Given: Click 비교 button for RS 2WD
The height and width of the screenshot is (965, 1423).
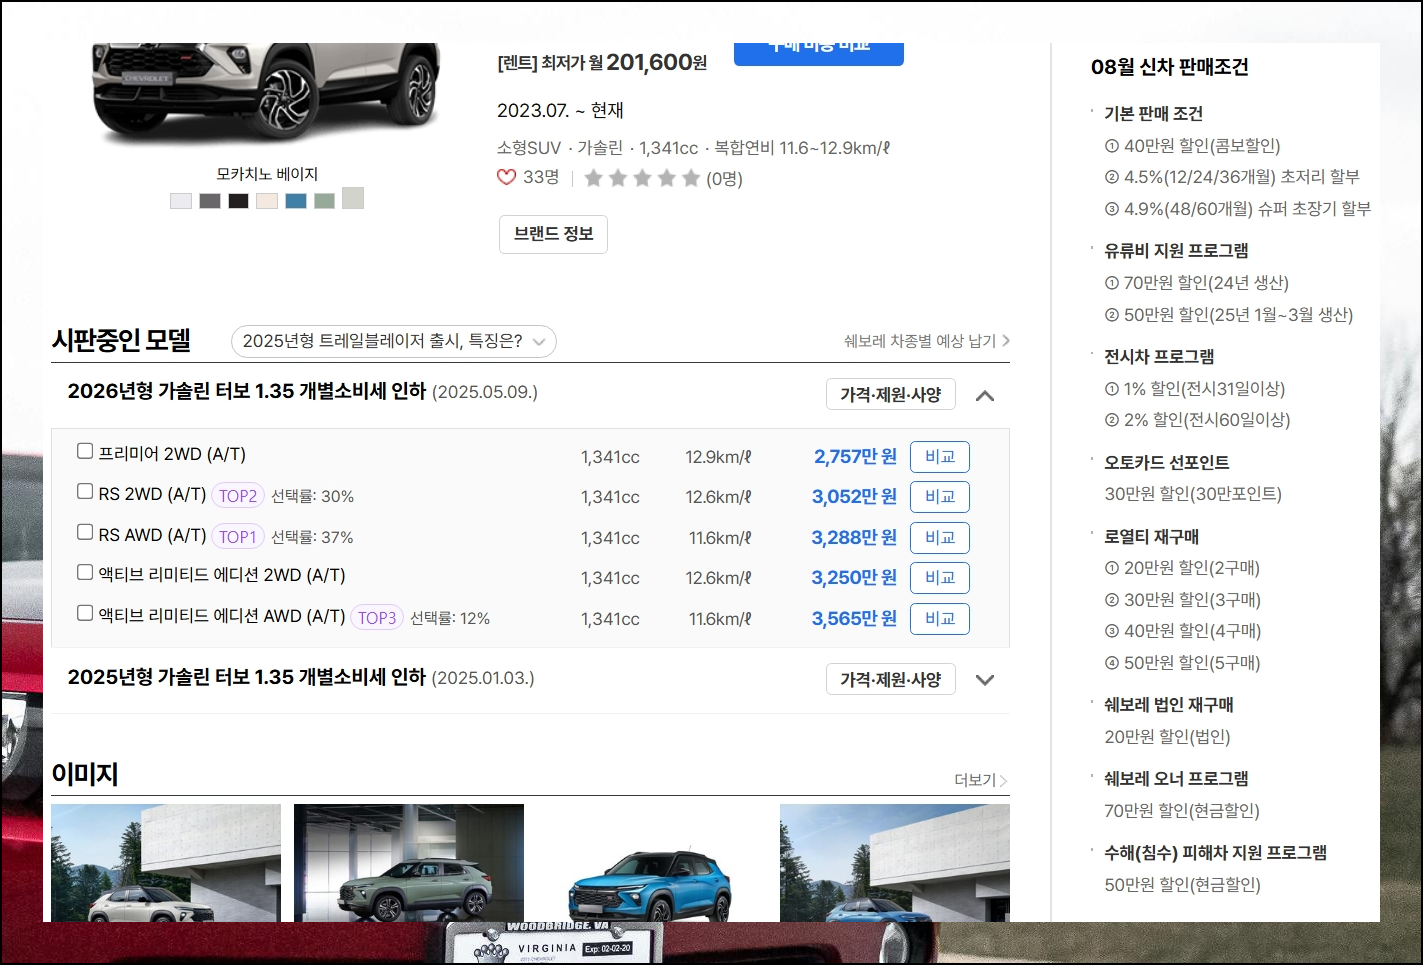Looking at the screenshot, I should coord(940,497).
